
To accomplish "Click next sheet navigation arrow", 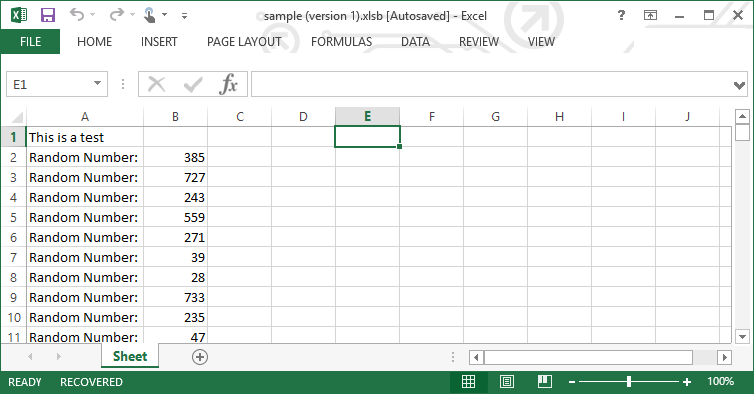I will point(59,356).
